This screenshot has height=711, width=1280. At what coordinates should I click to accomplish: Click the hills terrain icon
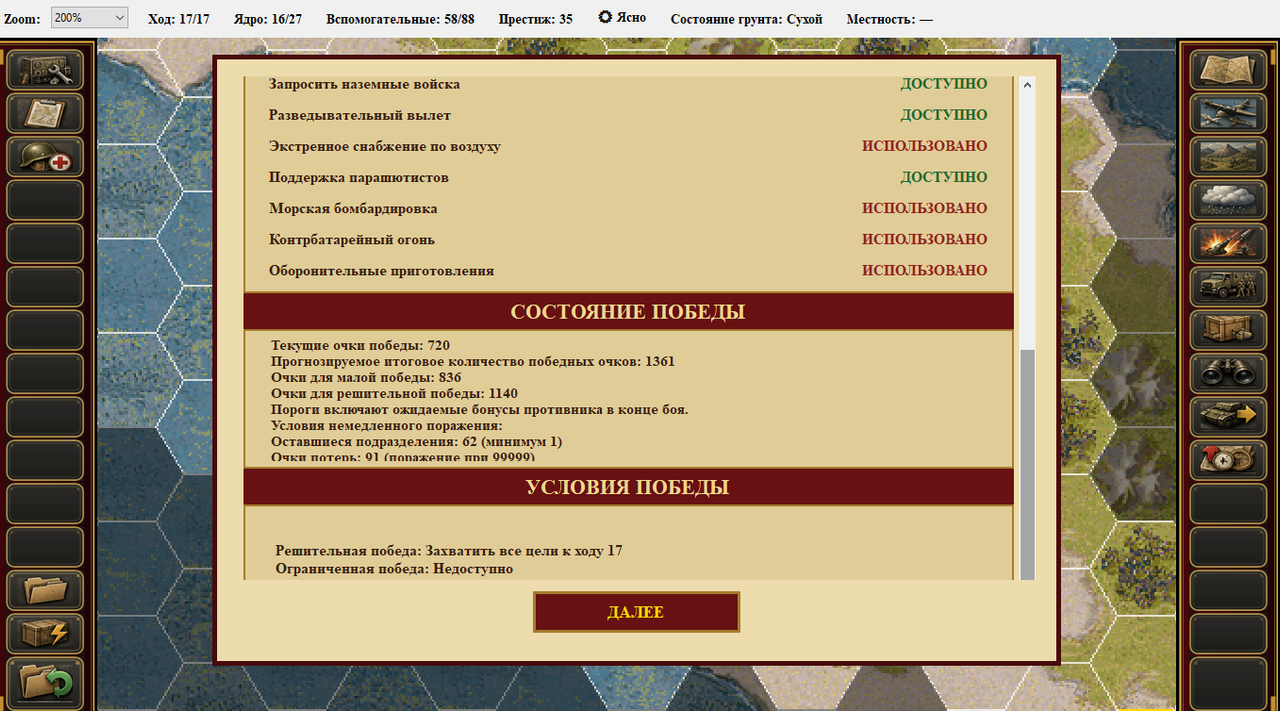tap(1228, 157)
